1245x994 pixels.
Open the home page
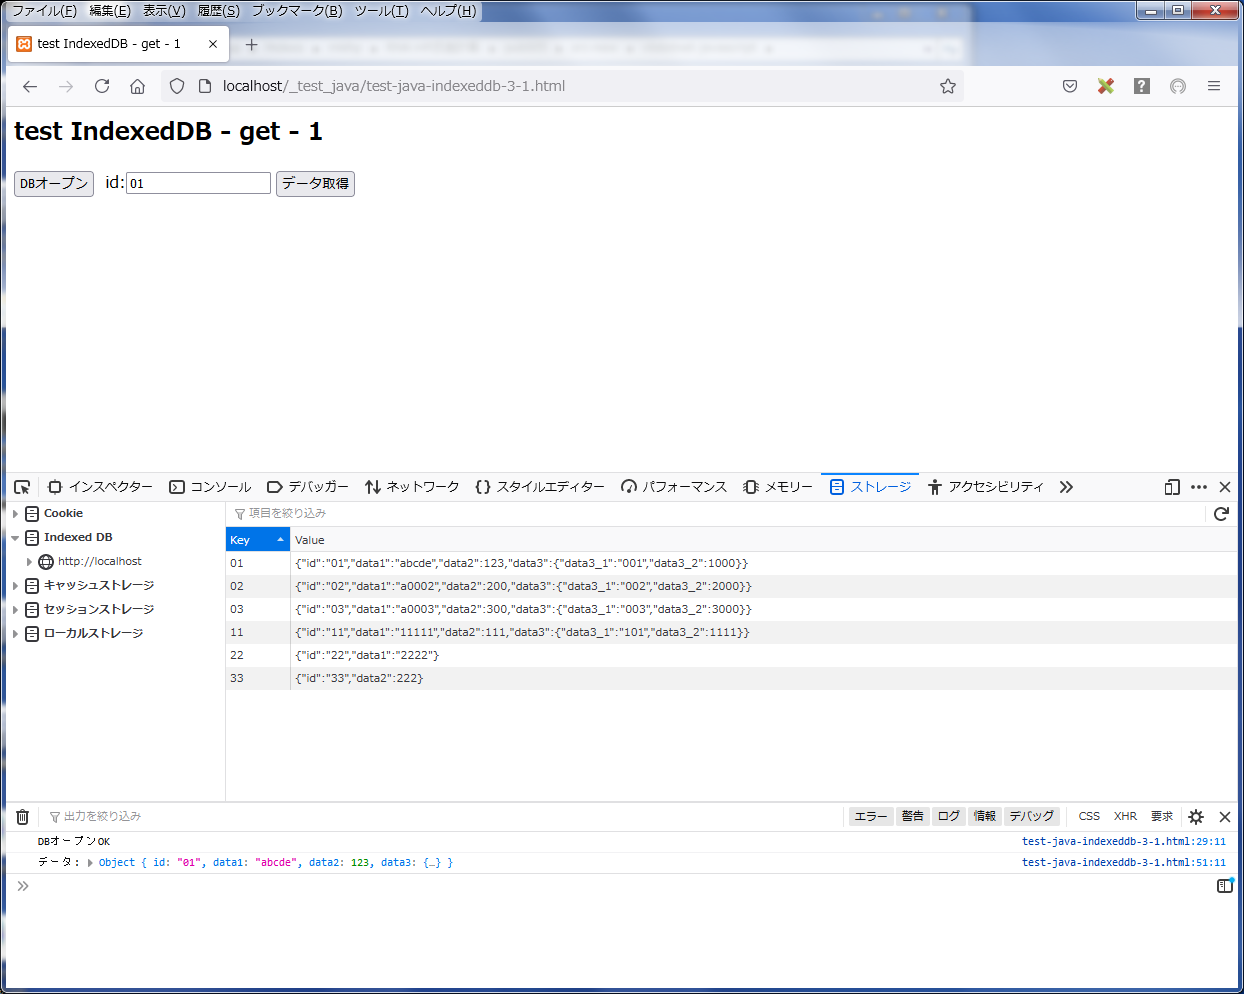[138, 86]
